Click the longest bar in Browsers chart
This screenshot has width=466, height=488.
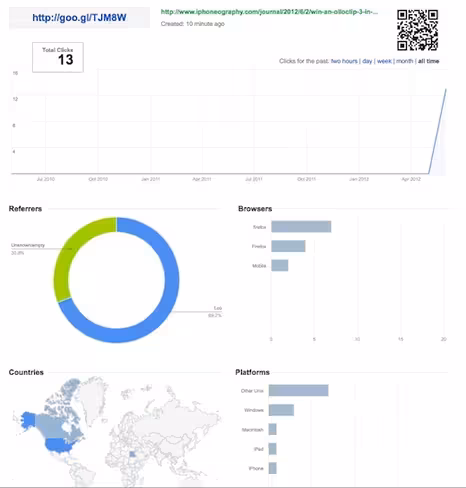tap(301, 227)
